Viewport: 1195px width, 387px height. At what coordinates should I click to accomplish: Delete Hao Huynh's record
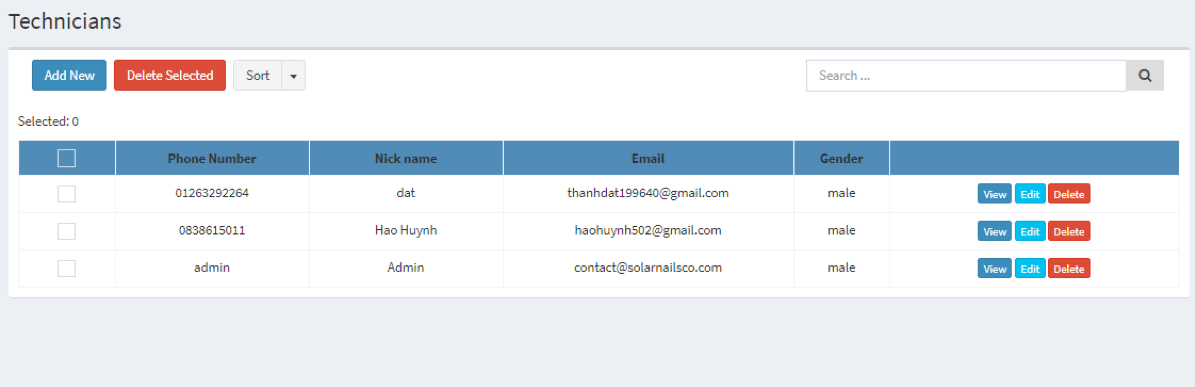pos(1069,232)
